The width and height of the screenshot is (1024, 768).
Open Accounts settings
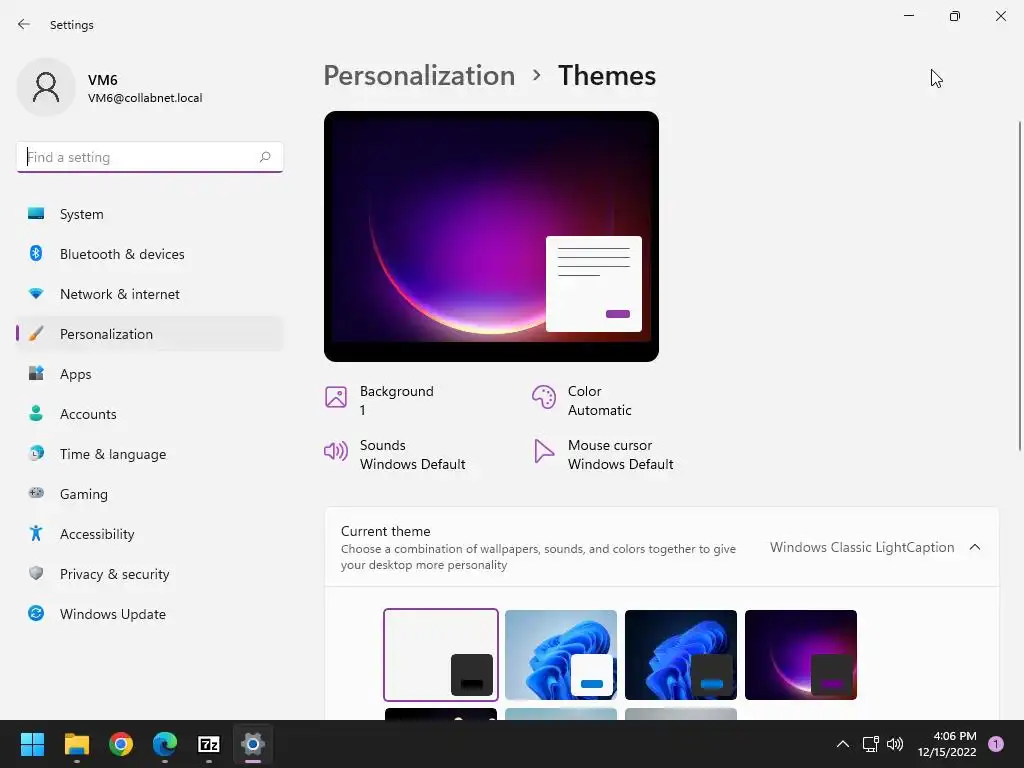[x=150, y=414]
